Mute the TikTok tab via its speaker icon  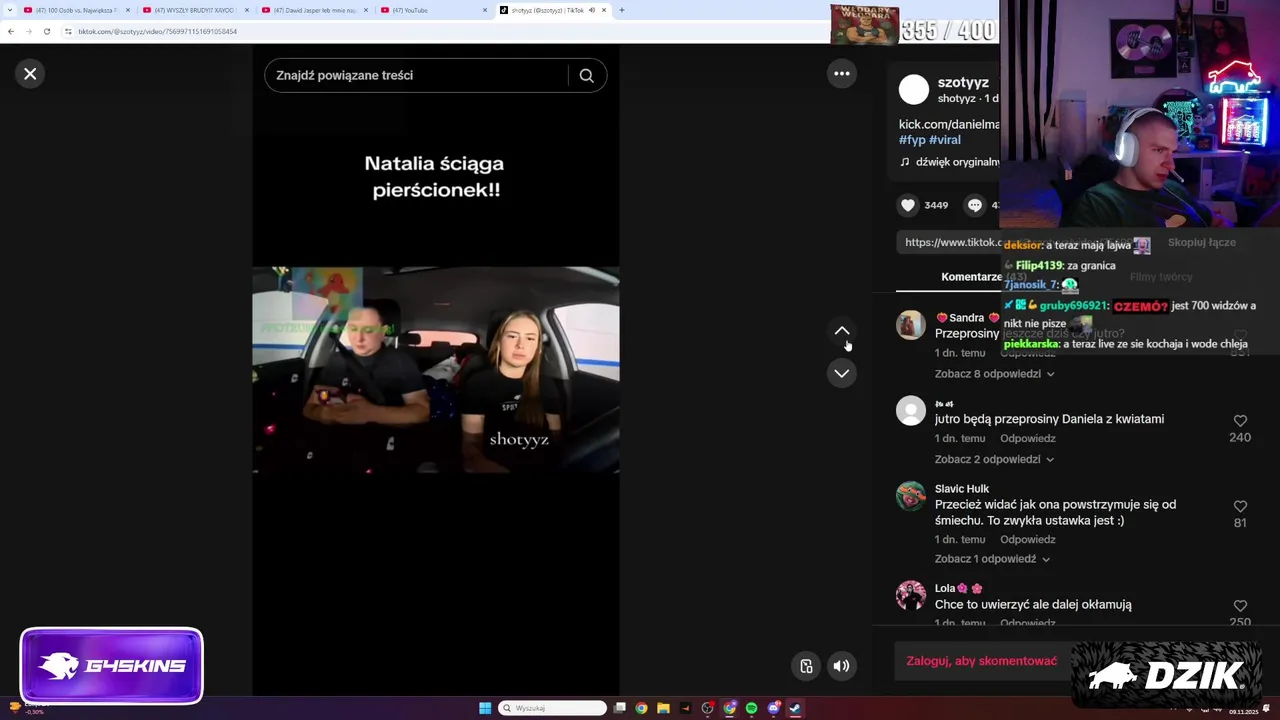coord(592,10)
